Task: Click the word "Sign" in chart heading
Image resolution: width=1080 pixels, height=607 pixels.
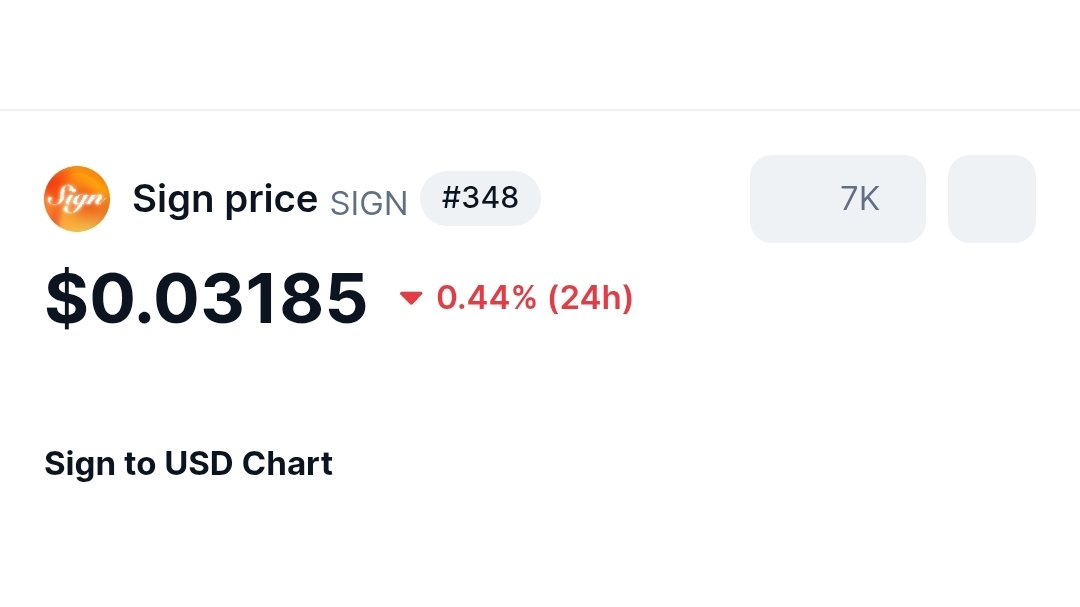Action: coord(72,465)
